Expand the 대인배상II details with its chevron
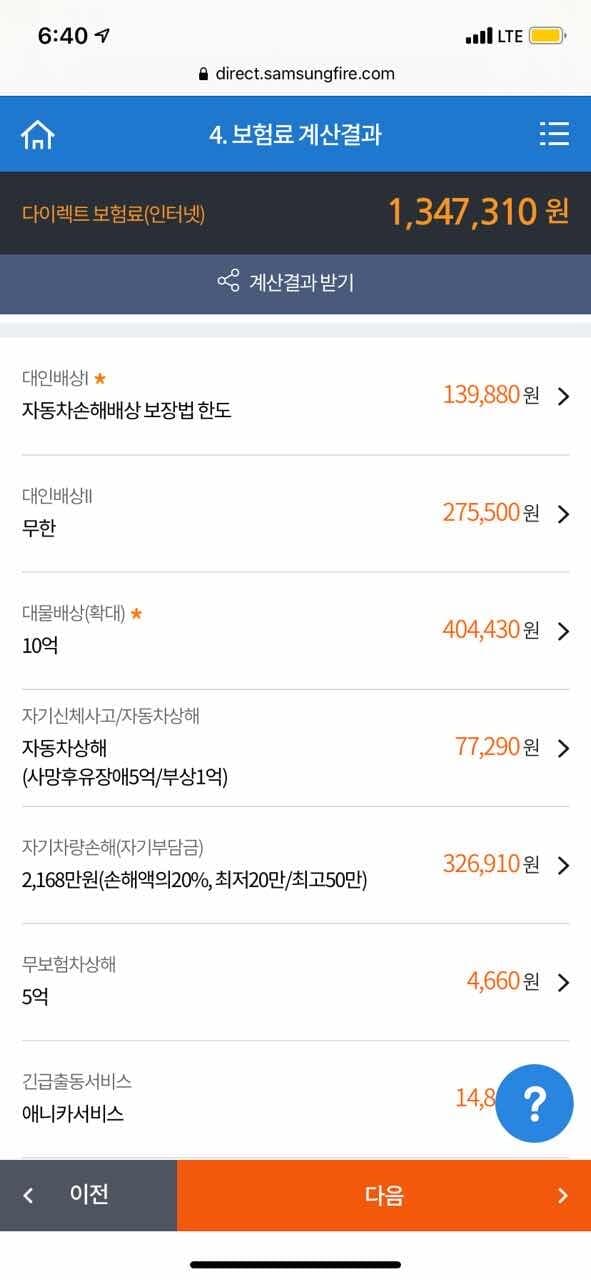 point(560,514)
